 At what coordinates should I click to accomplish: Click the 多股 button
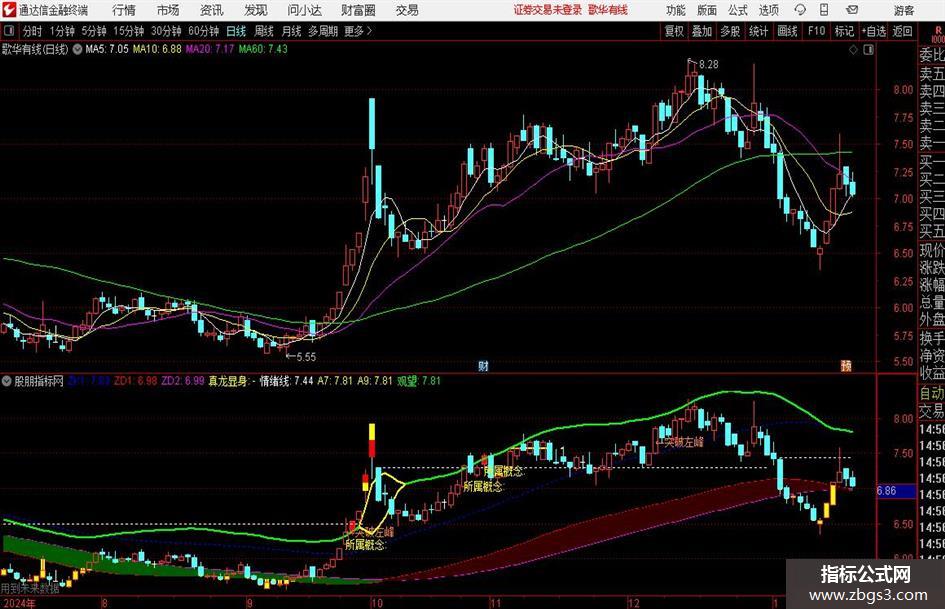[x=730, y=31]
